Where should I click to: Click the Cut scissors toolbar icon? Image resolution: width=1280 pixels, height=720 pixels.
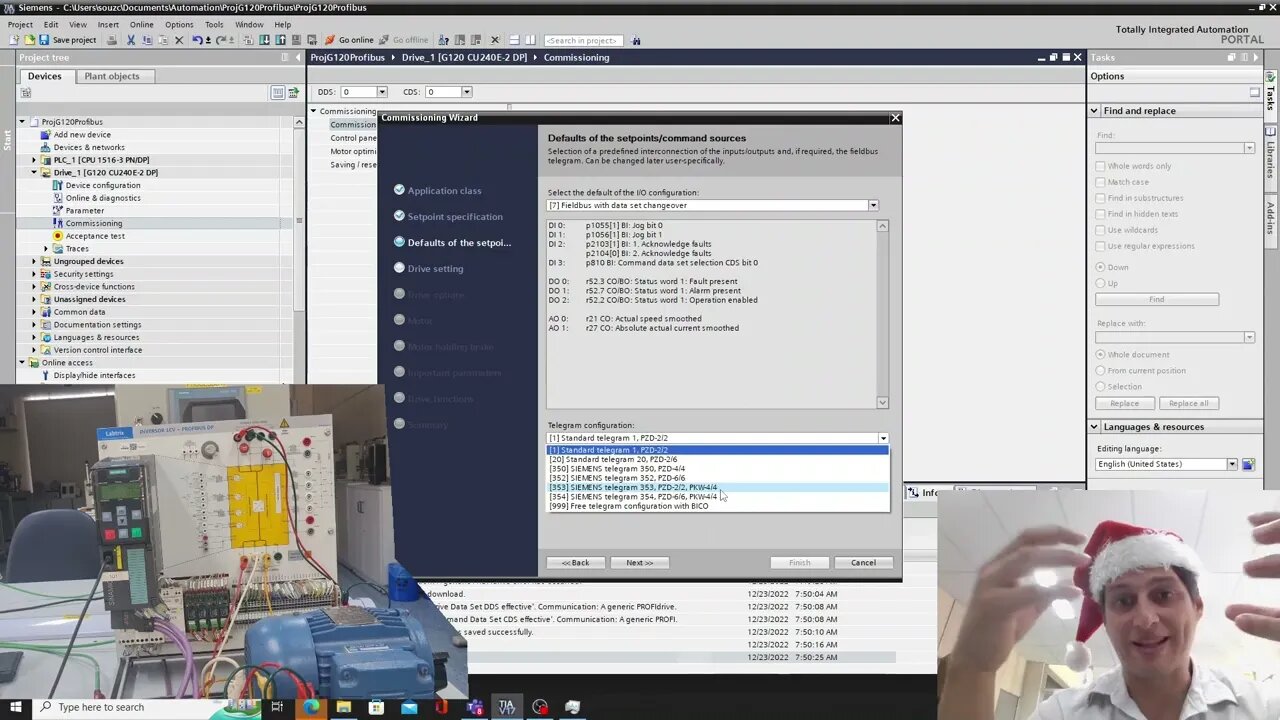(x=130, y=40)
